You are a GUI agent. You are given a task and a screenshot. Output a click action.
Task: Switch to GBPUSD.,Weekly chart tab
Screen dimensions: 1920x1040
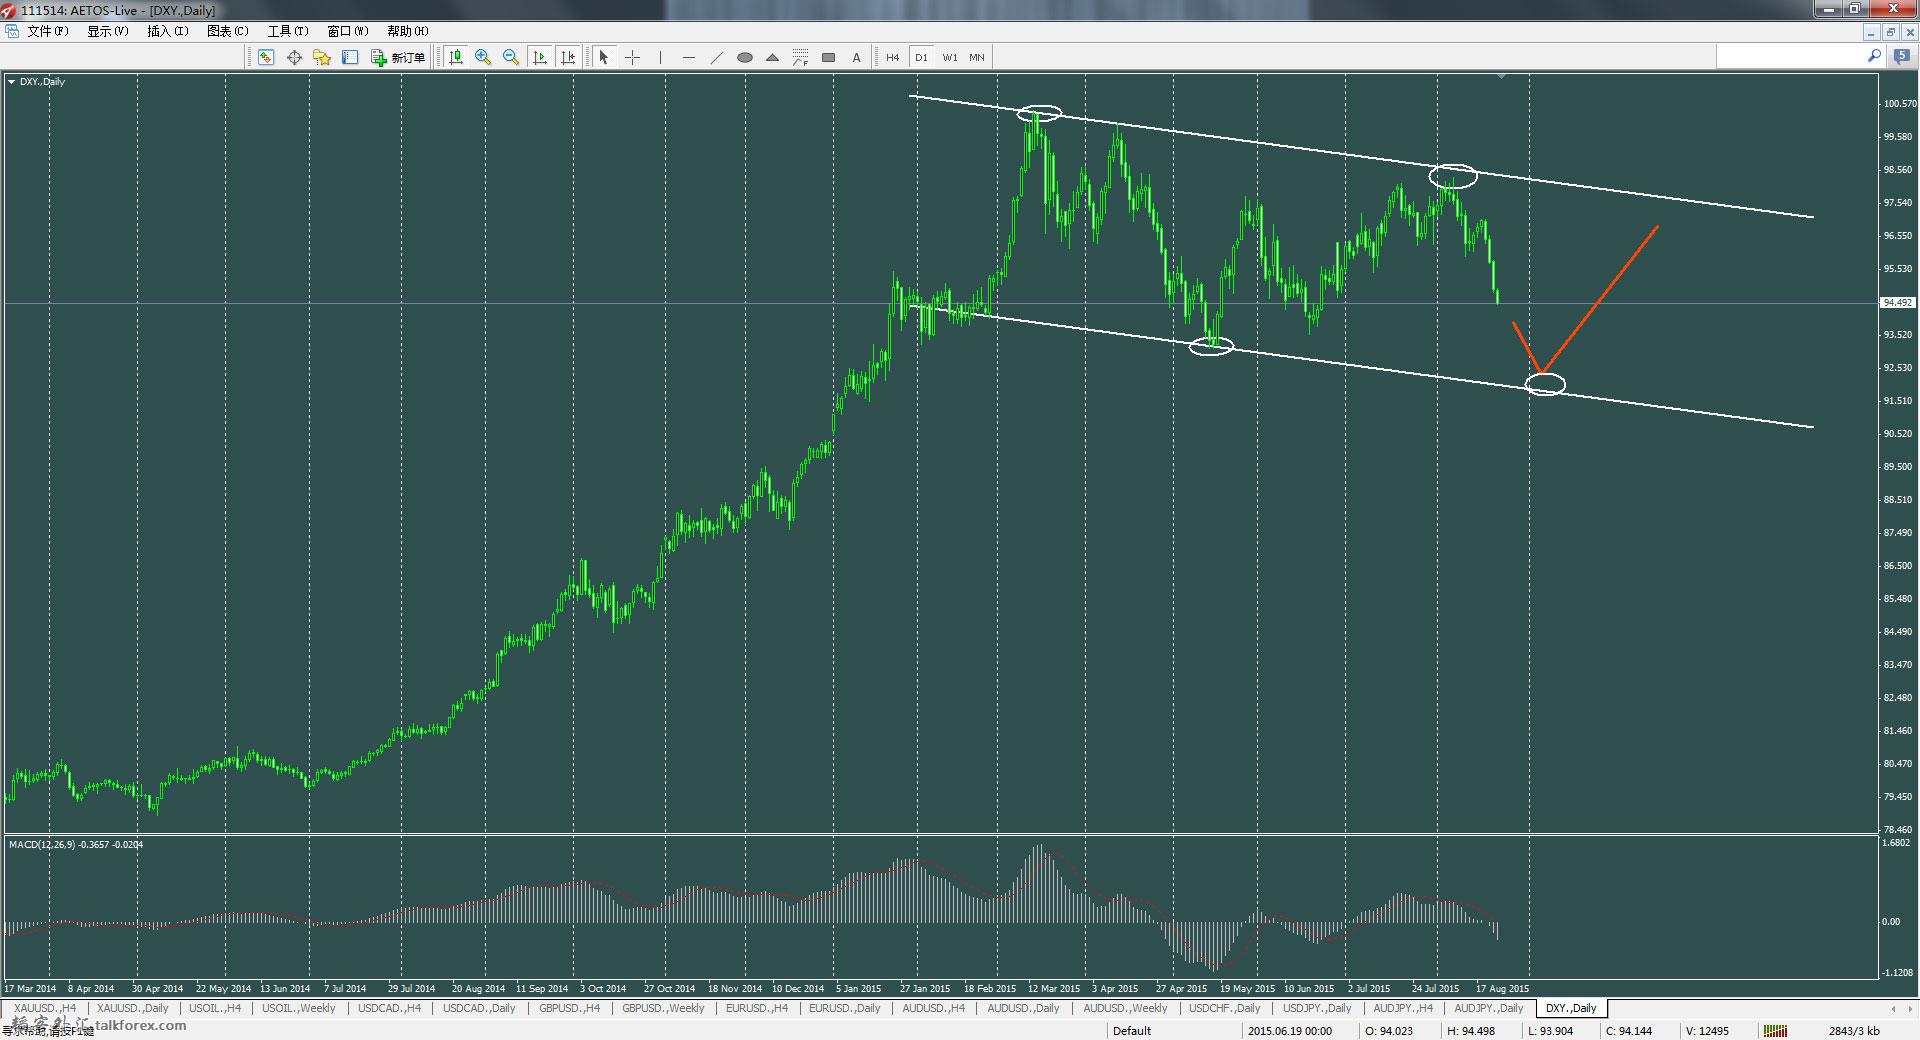point(662,1008)
